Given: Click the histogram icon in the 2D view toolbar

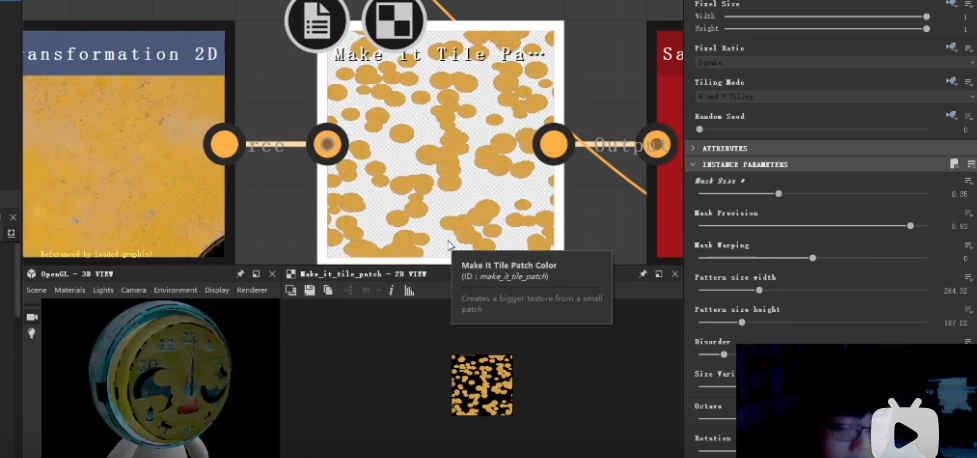Looking at the screenshot, I should [409, 290].
